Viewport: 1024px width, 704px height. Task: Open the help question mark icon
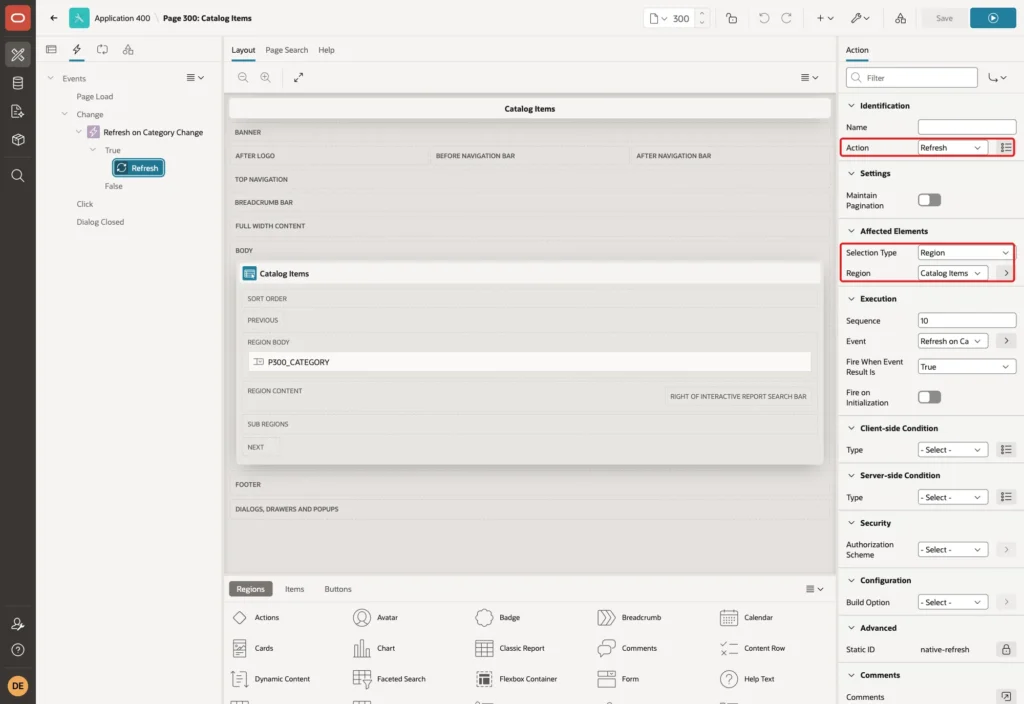18,650
